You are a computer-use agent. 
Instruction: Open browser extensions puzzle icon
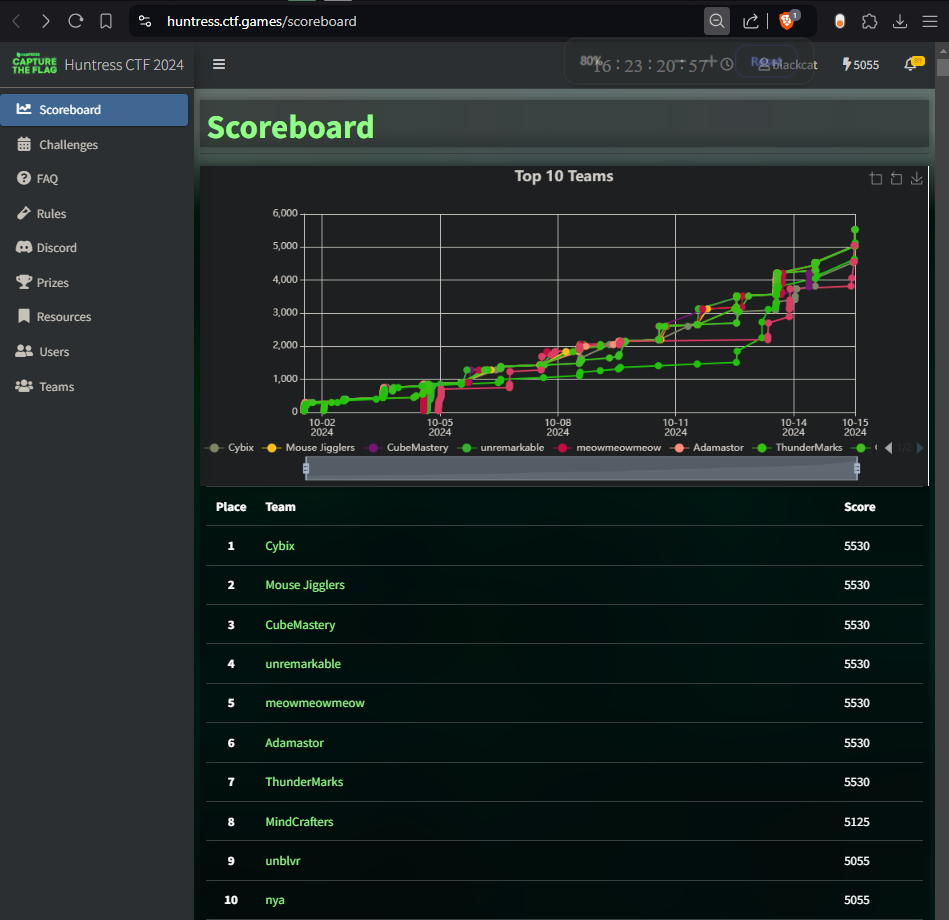(870, 22)
